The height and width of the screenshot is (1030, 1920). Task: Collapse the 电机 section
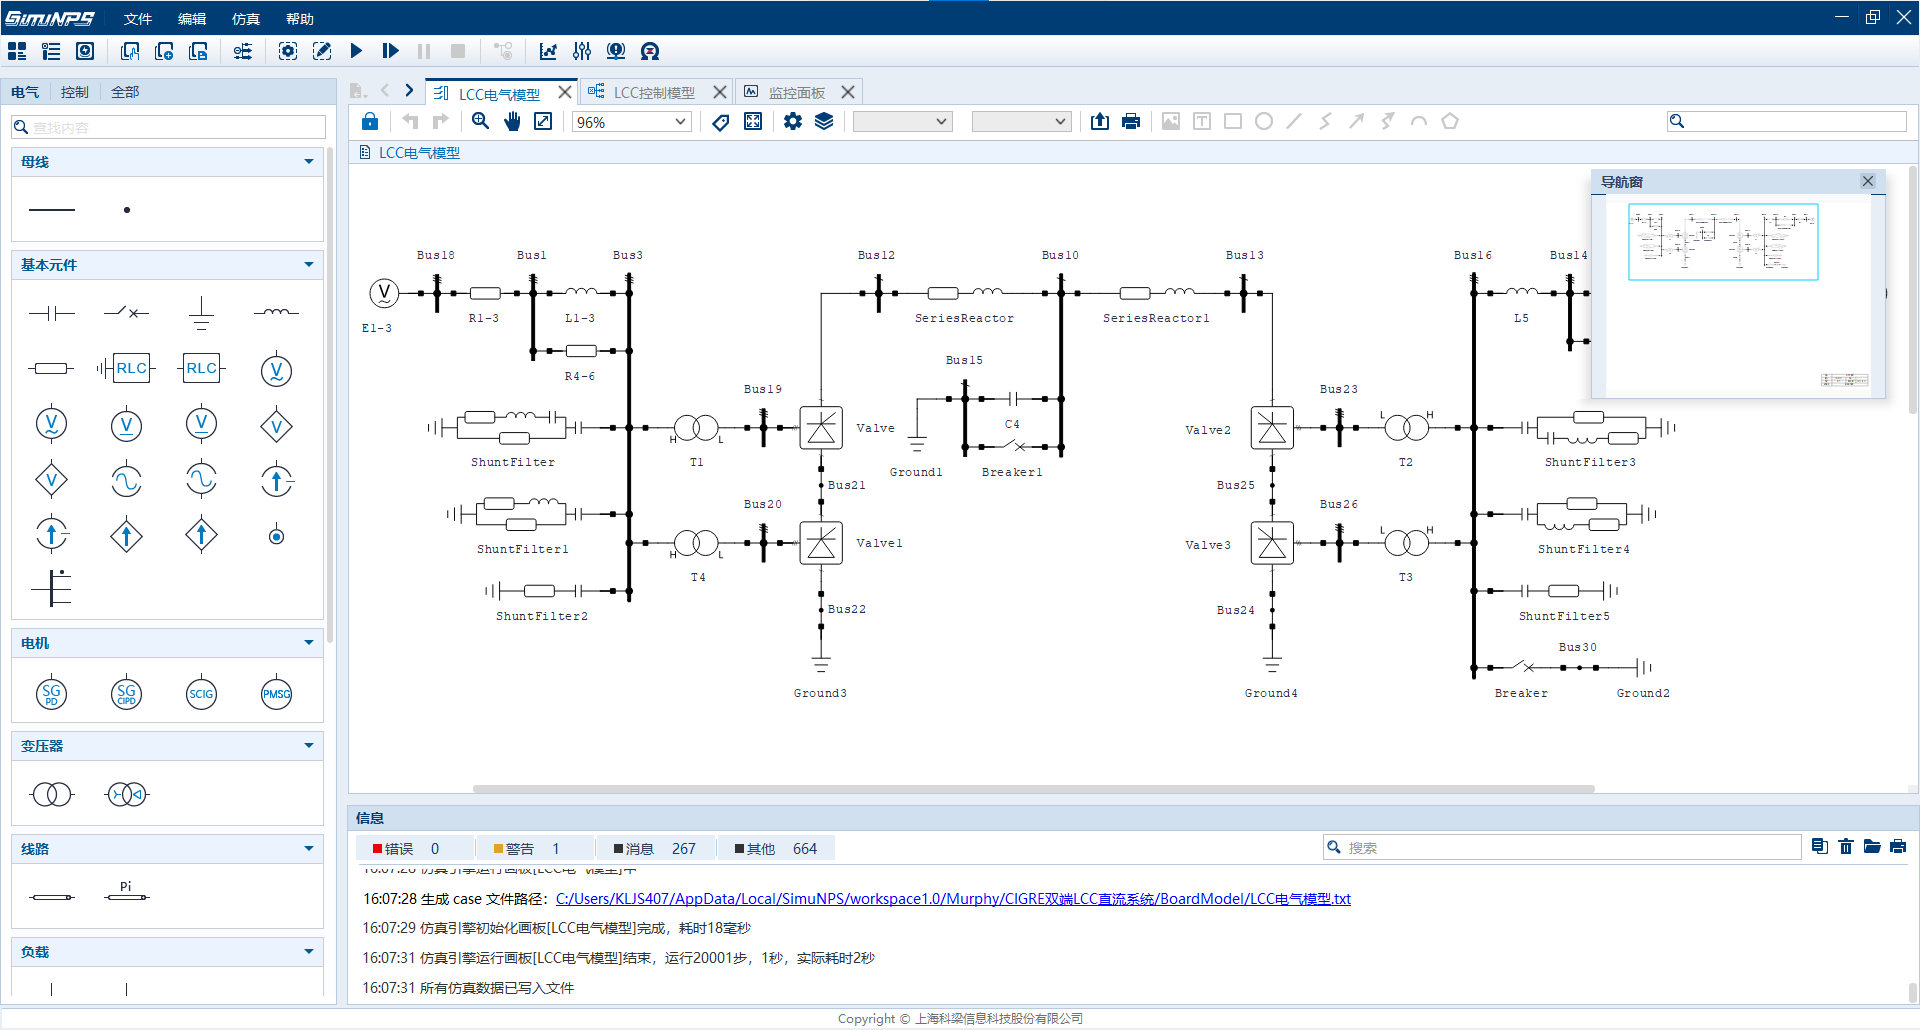308,643
